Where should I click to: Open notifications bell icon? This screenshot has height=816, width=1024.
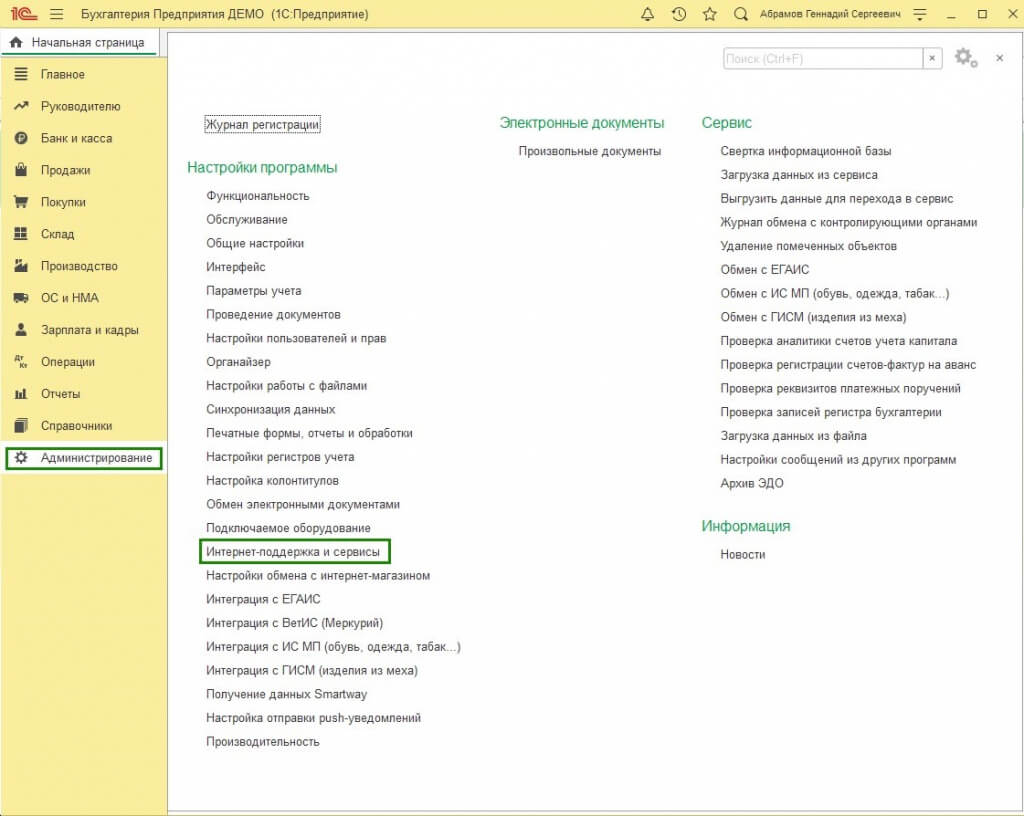[647, 14]
